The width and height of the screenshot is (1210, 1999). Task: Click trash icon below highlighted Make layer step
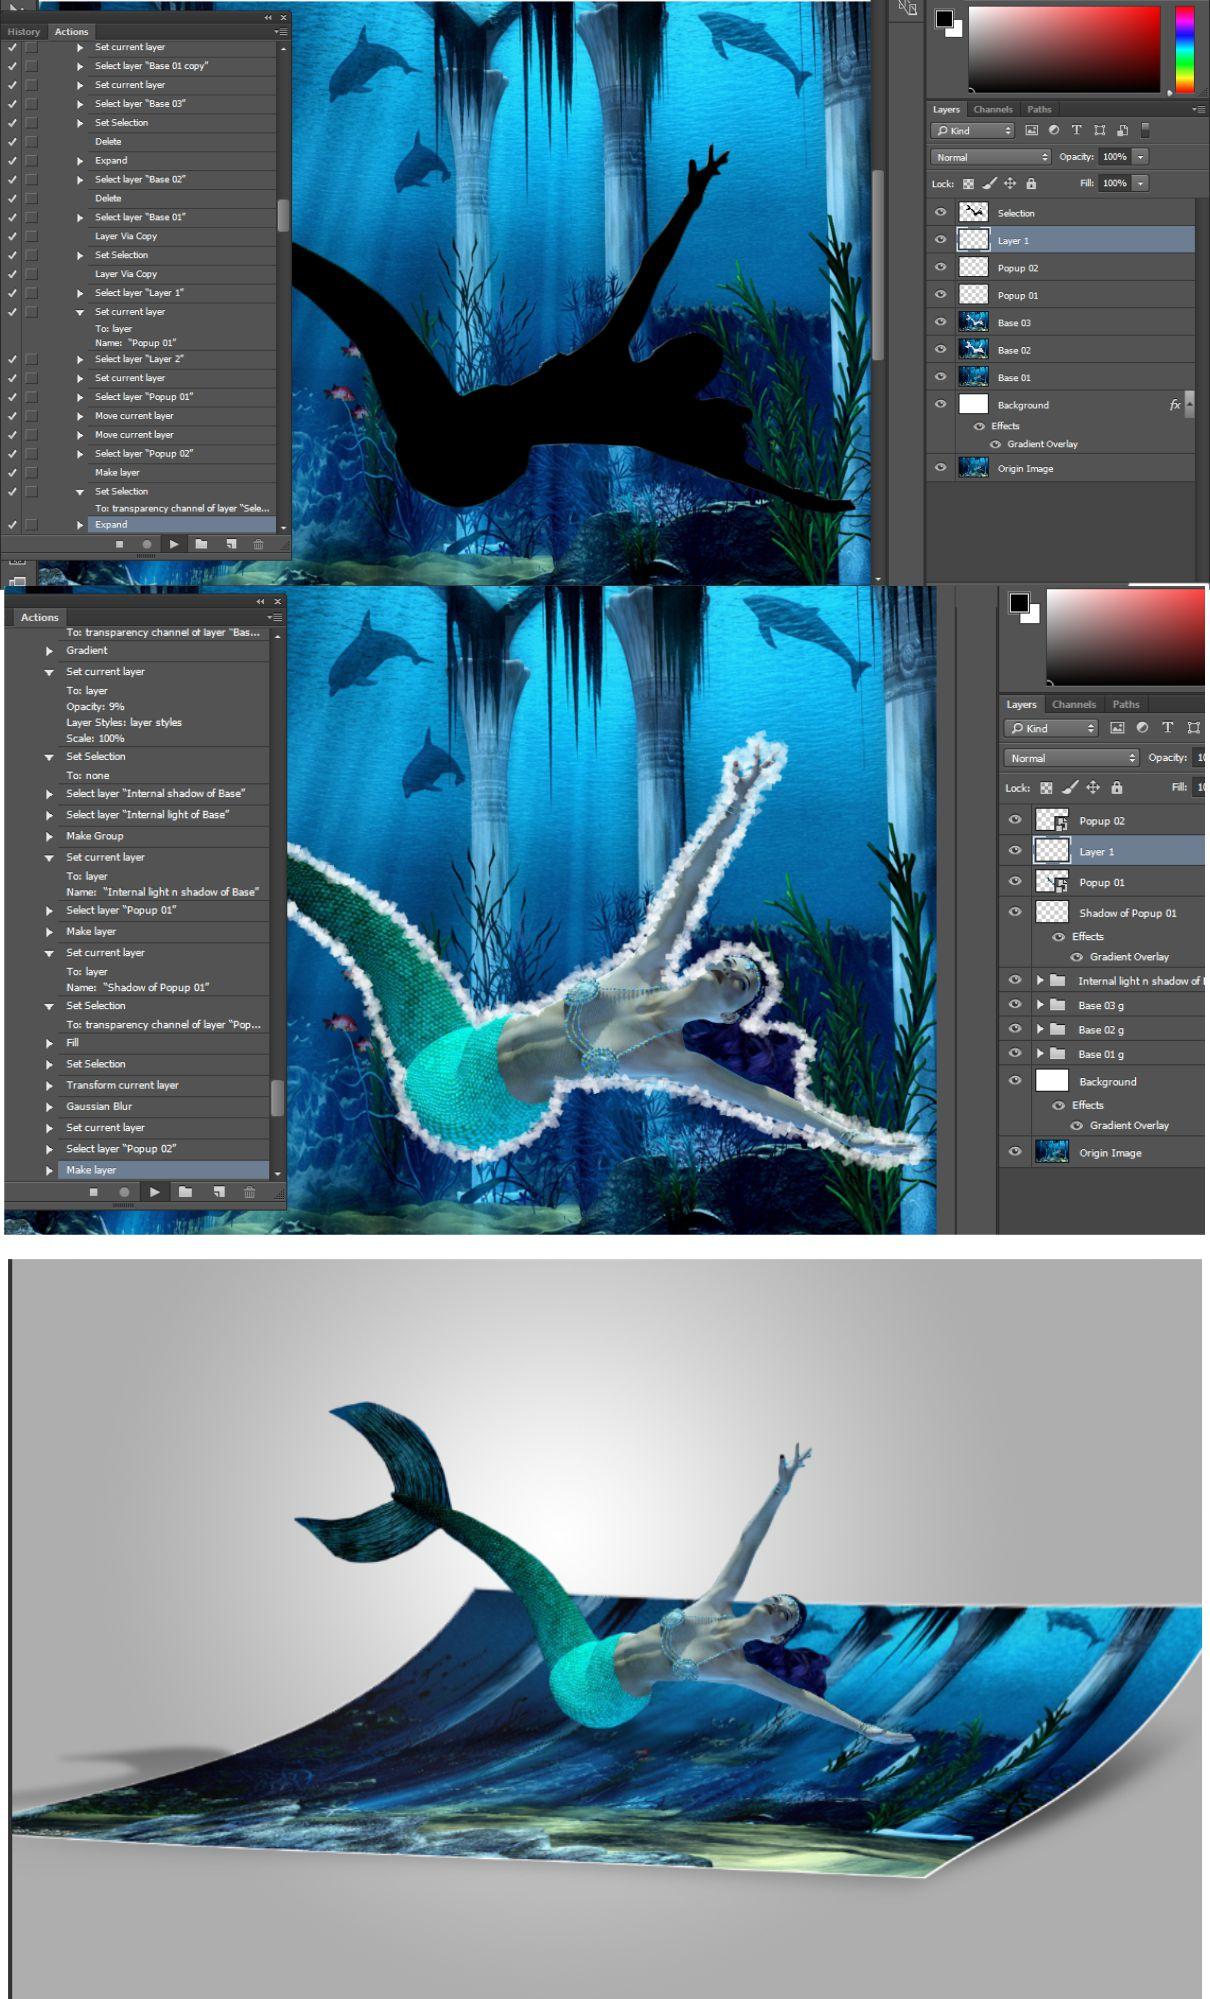click(x=249, y=1192)
